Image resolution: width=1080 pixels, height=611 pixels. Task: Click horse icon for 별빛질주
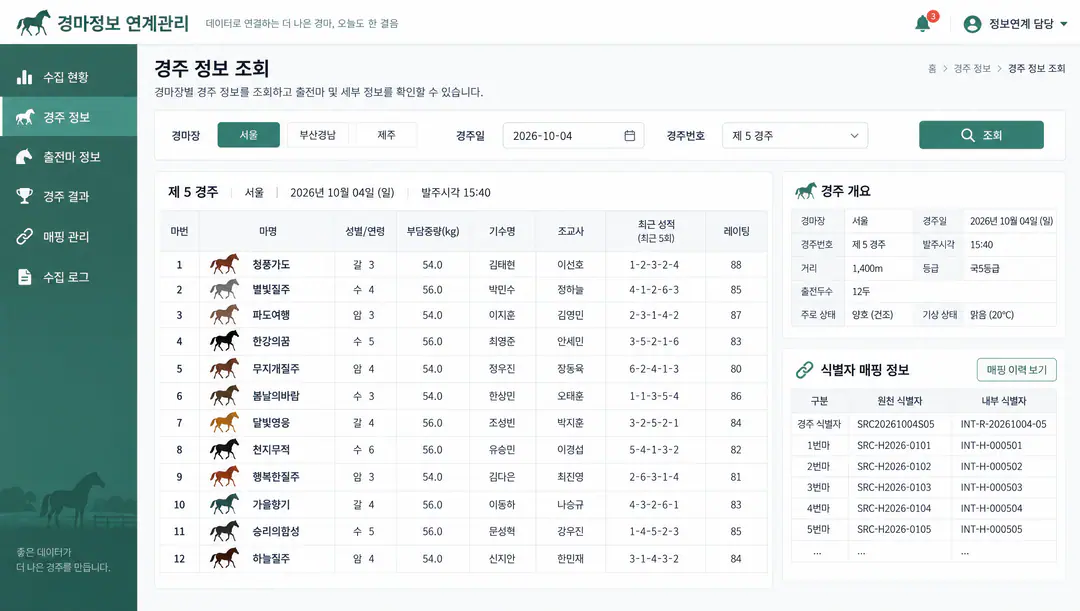coord(225,289)
